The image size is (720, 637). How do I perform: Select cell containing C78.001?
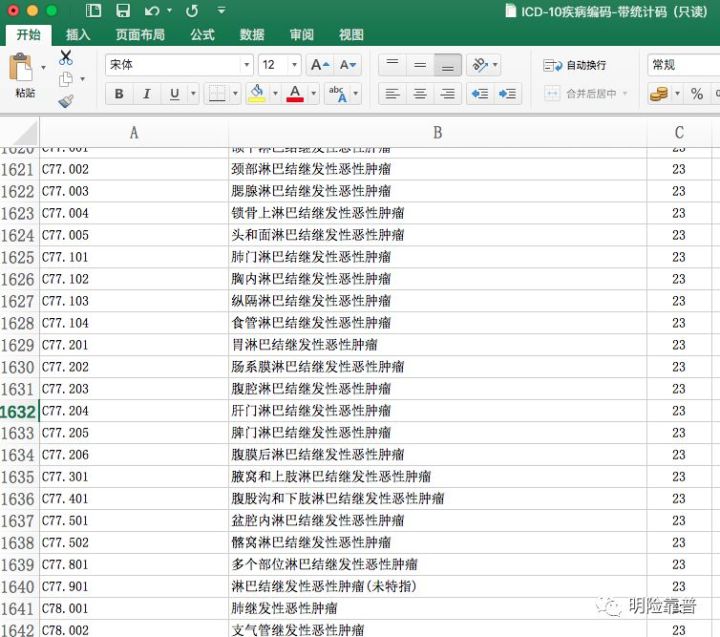click(x=134, y=609)
